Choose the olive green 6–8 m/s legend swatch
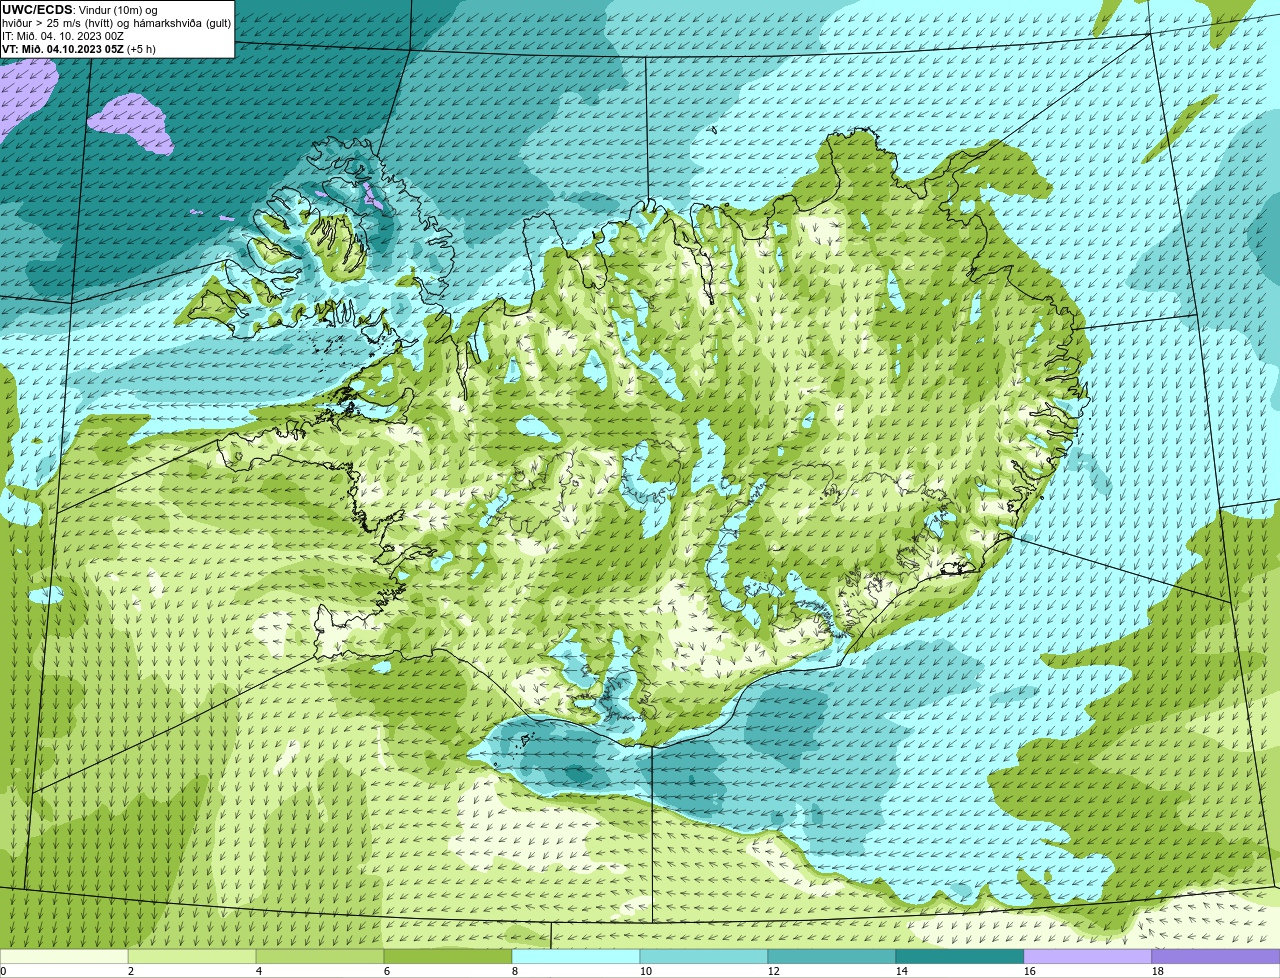The image size is (1280, 978). (448, 956)
